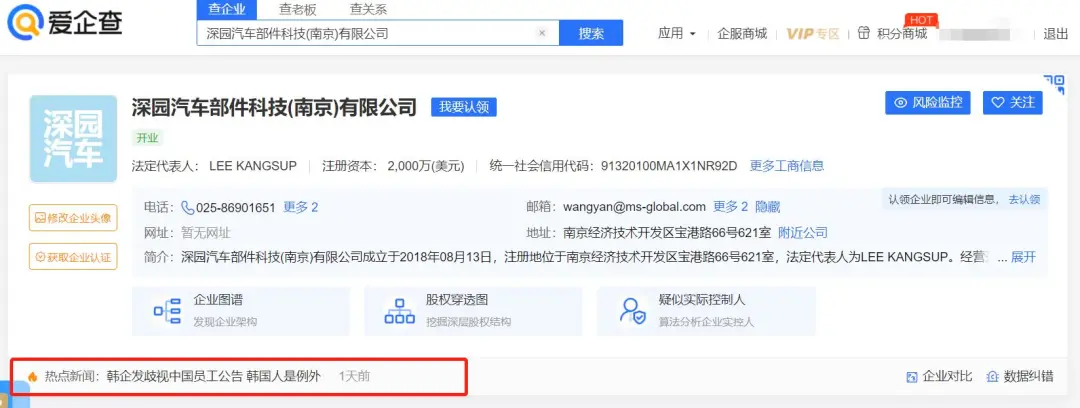Click the 暂无网址 website value
The width and height of the screenshot is (1080, 408).
(206, 233)
